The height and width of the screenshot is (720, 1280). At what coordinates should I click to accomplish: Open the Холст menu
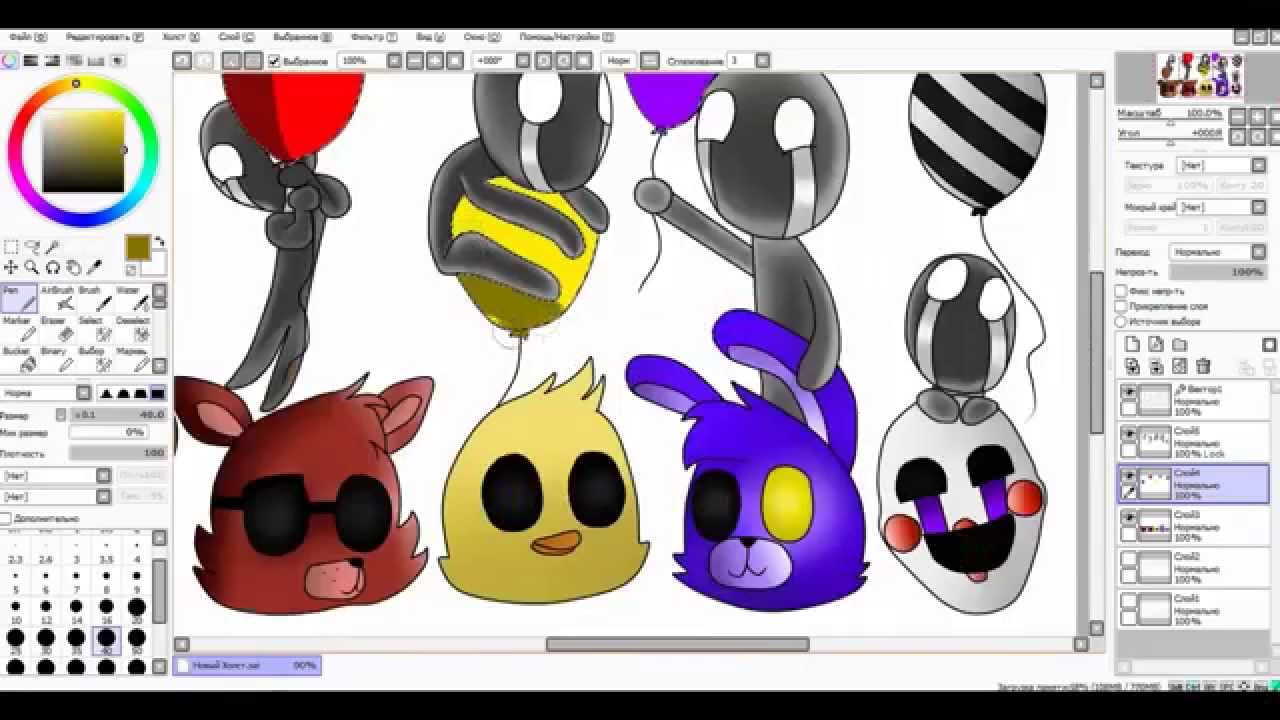click(179, 37)
